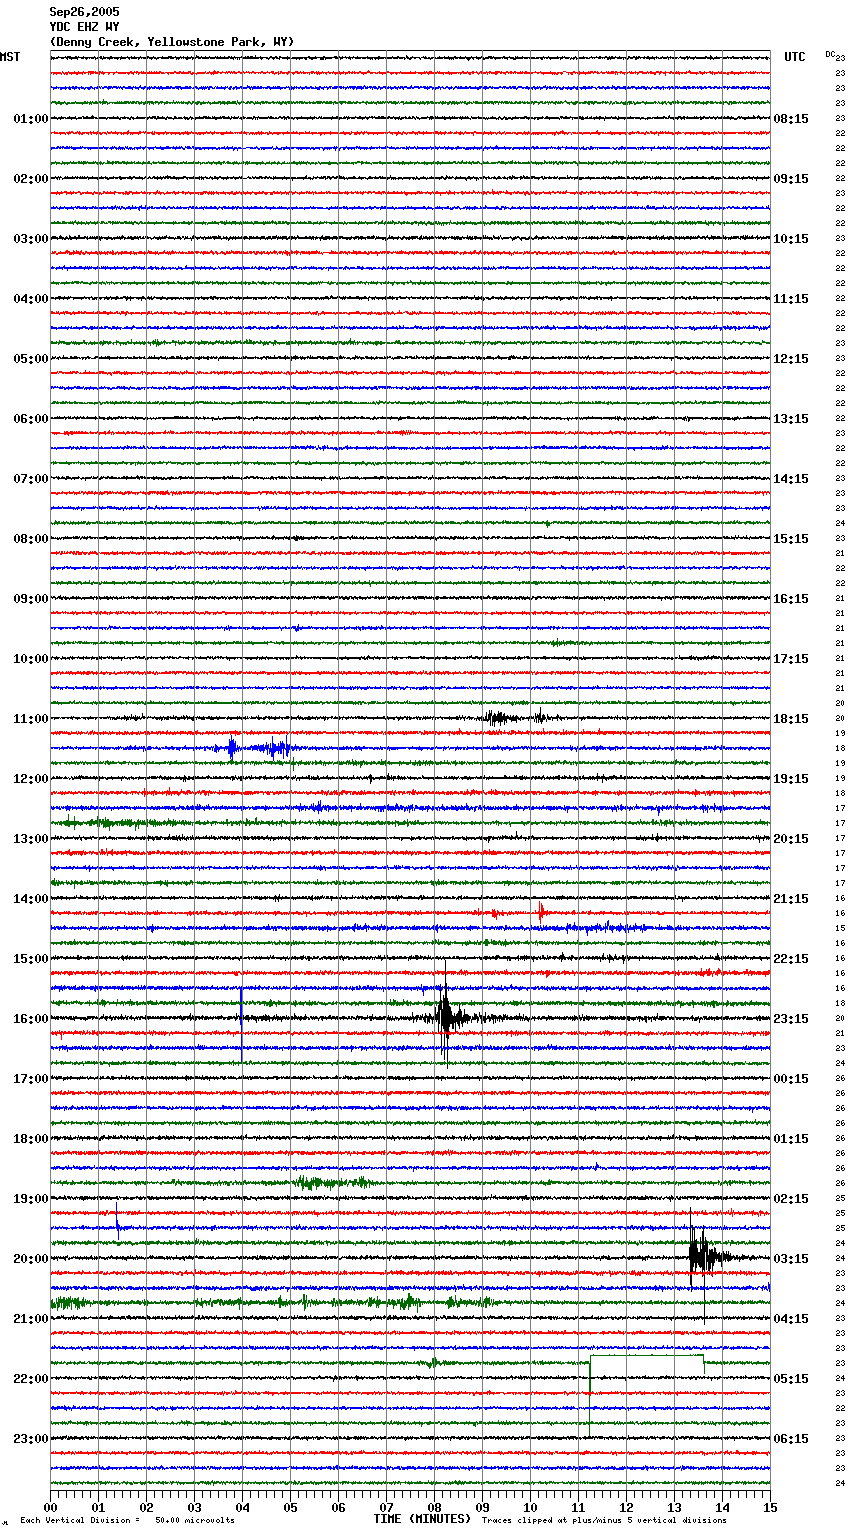Select the 21:00 MST time label
The height and width of the screenshot is (1534, 850).
pyautogui.click(x=30, y=1319)
